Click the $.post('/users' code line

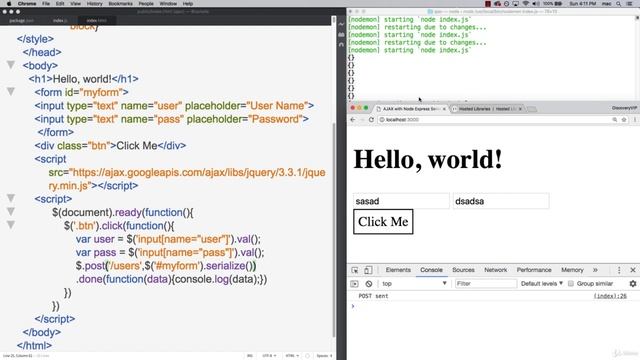166,266
